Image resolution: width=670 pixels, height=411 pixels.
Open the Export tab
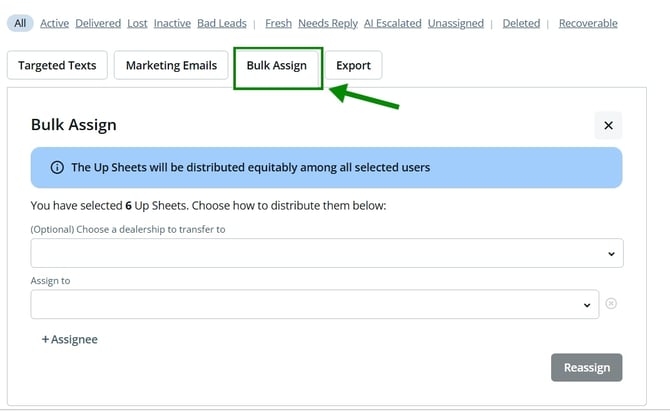pos(353,65)
